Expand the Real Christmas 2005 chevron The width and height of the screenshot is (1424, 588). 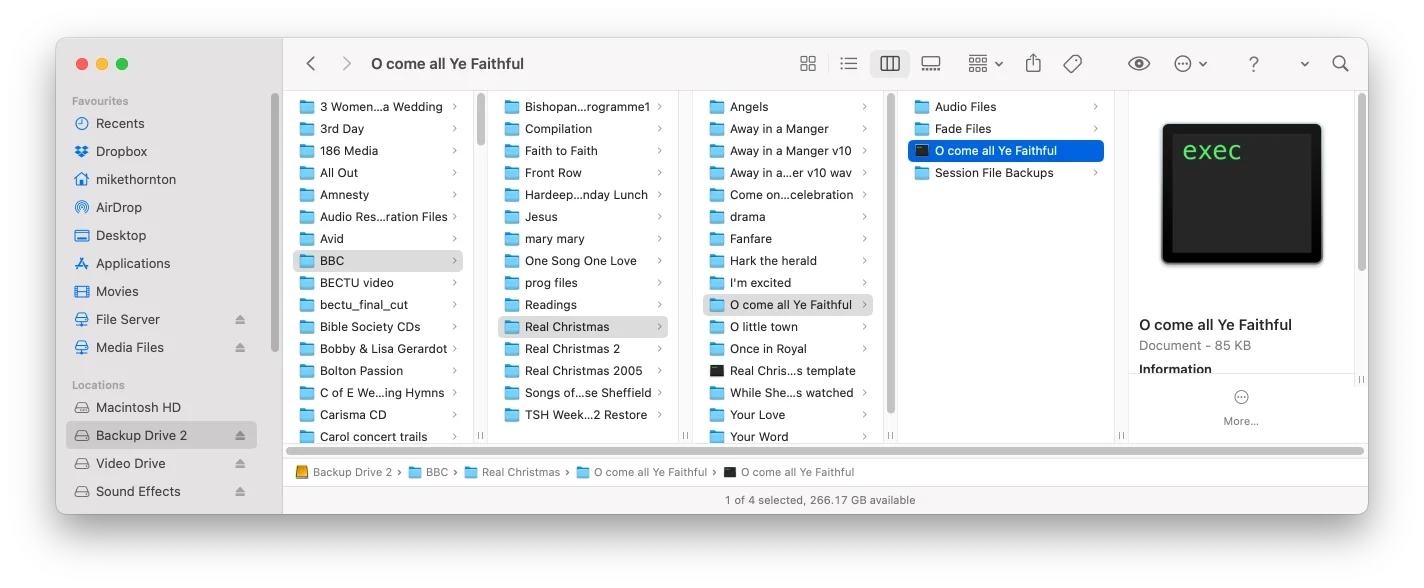click(660, 371)
